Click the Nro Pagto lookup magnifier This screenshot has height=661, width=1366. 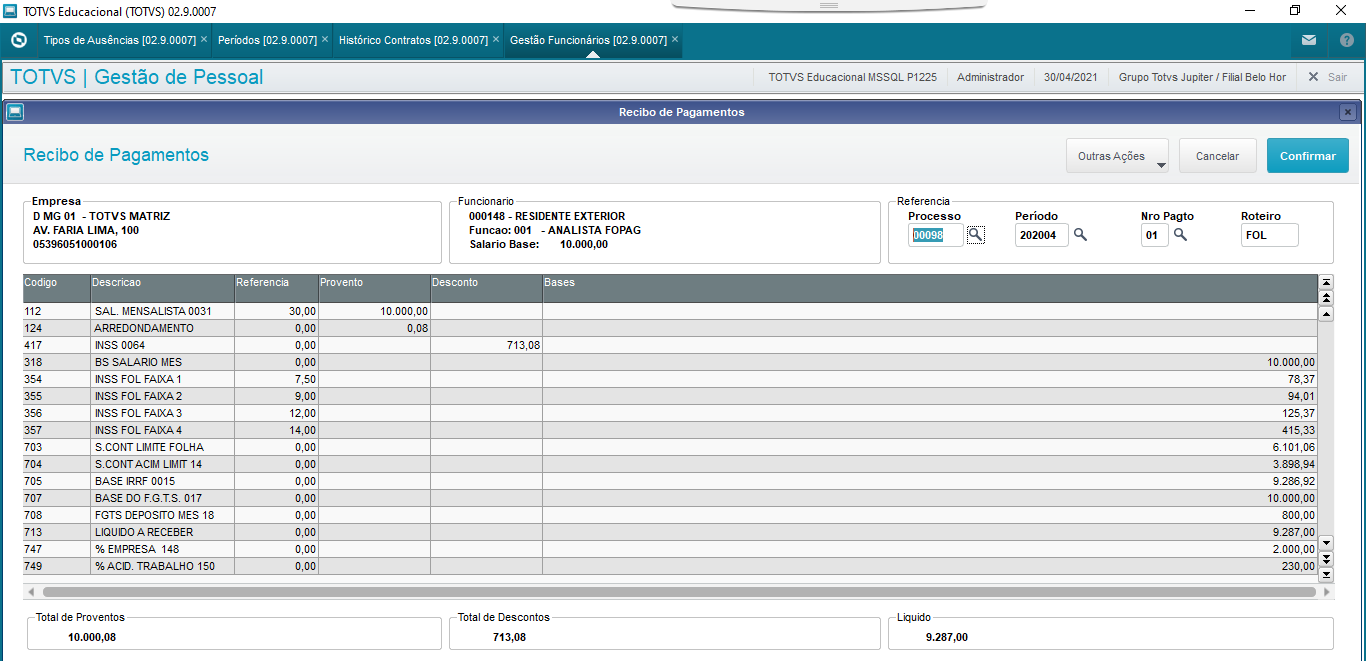1180,235
